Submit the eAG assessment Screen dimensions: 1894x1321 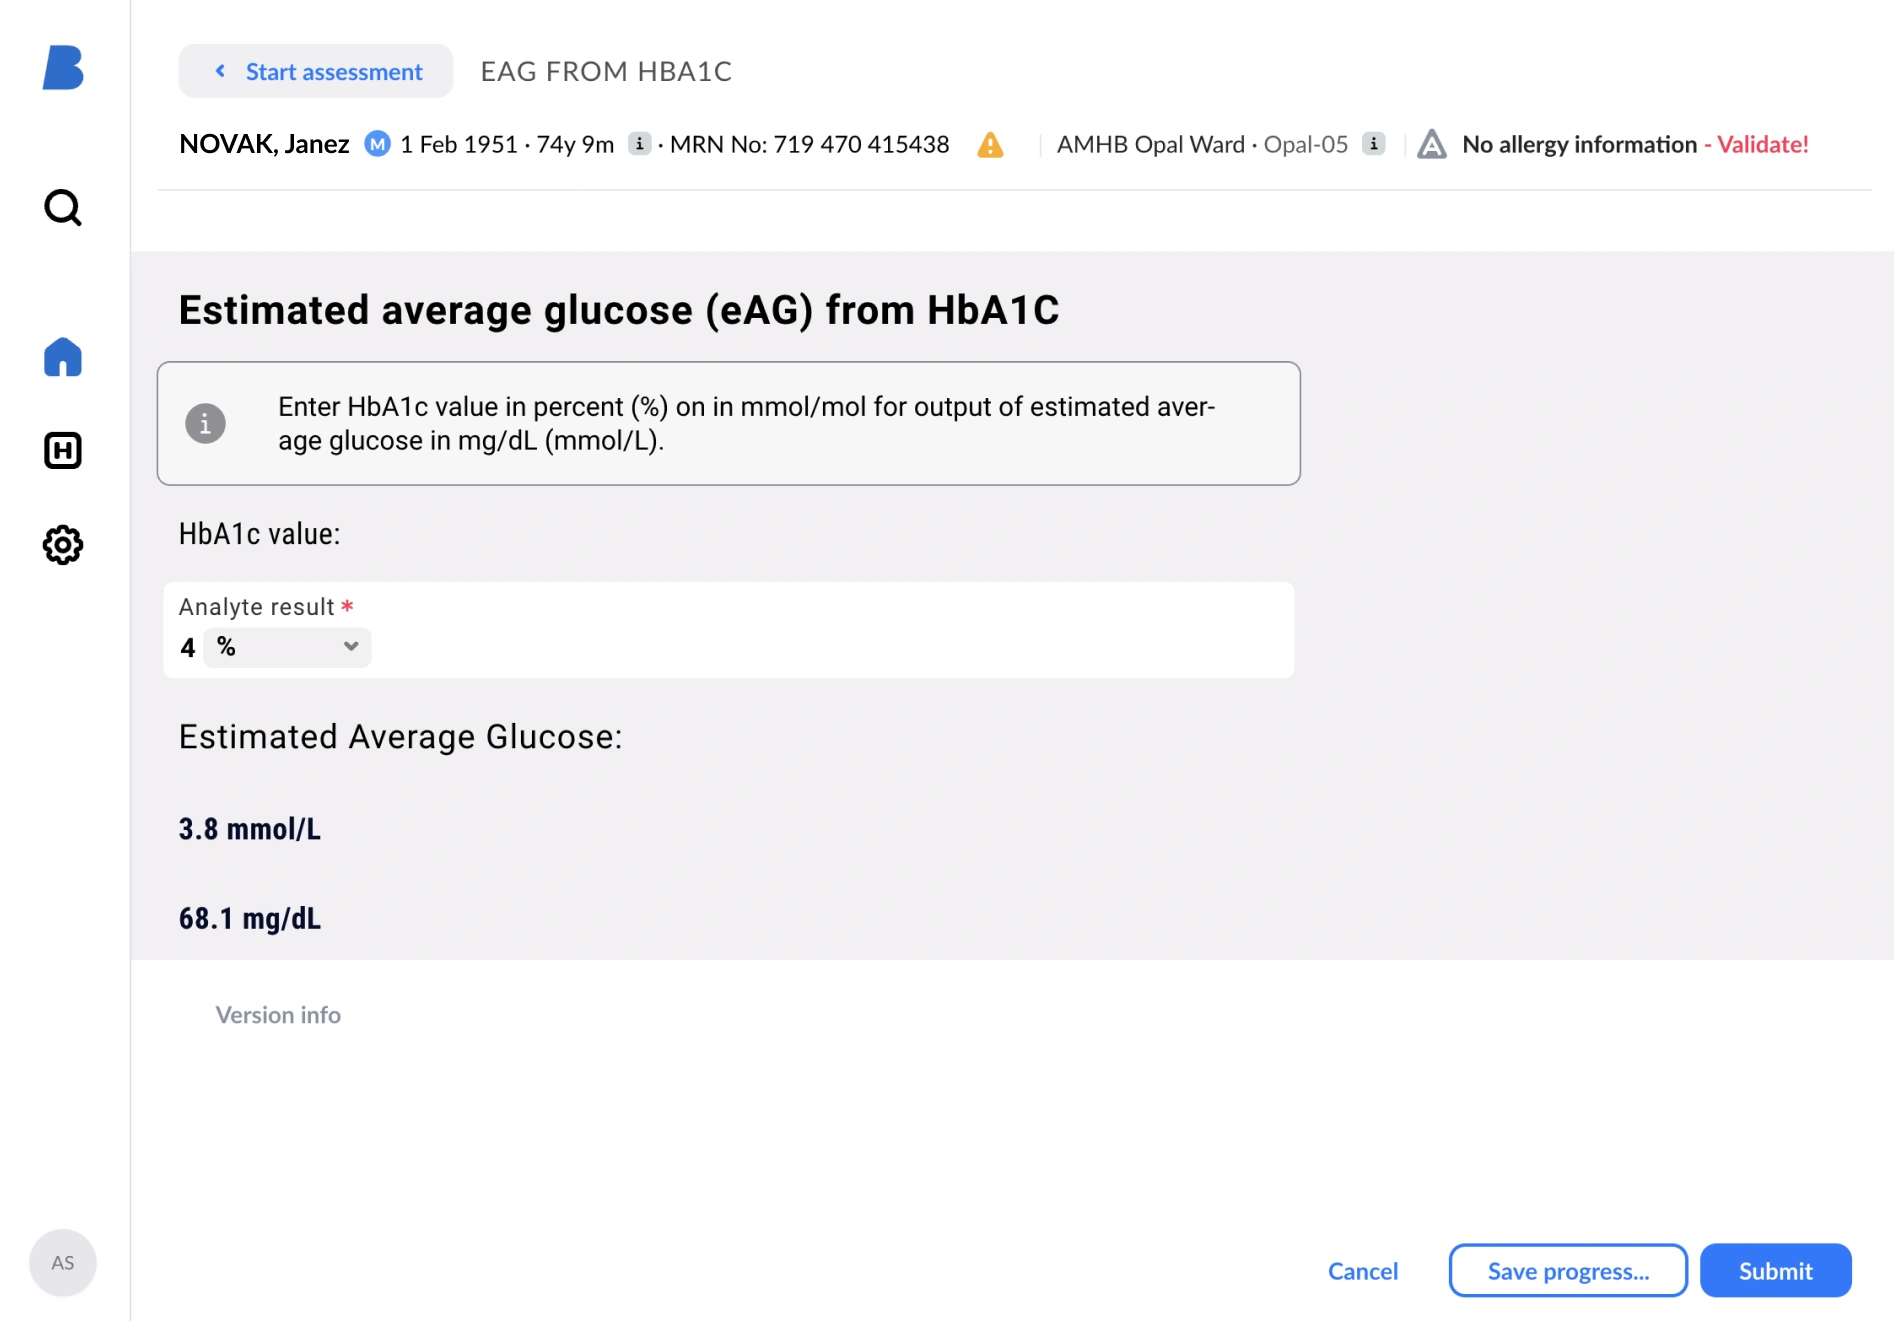[x=1775, y=1271]
